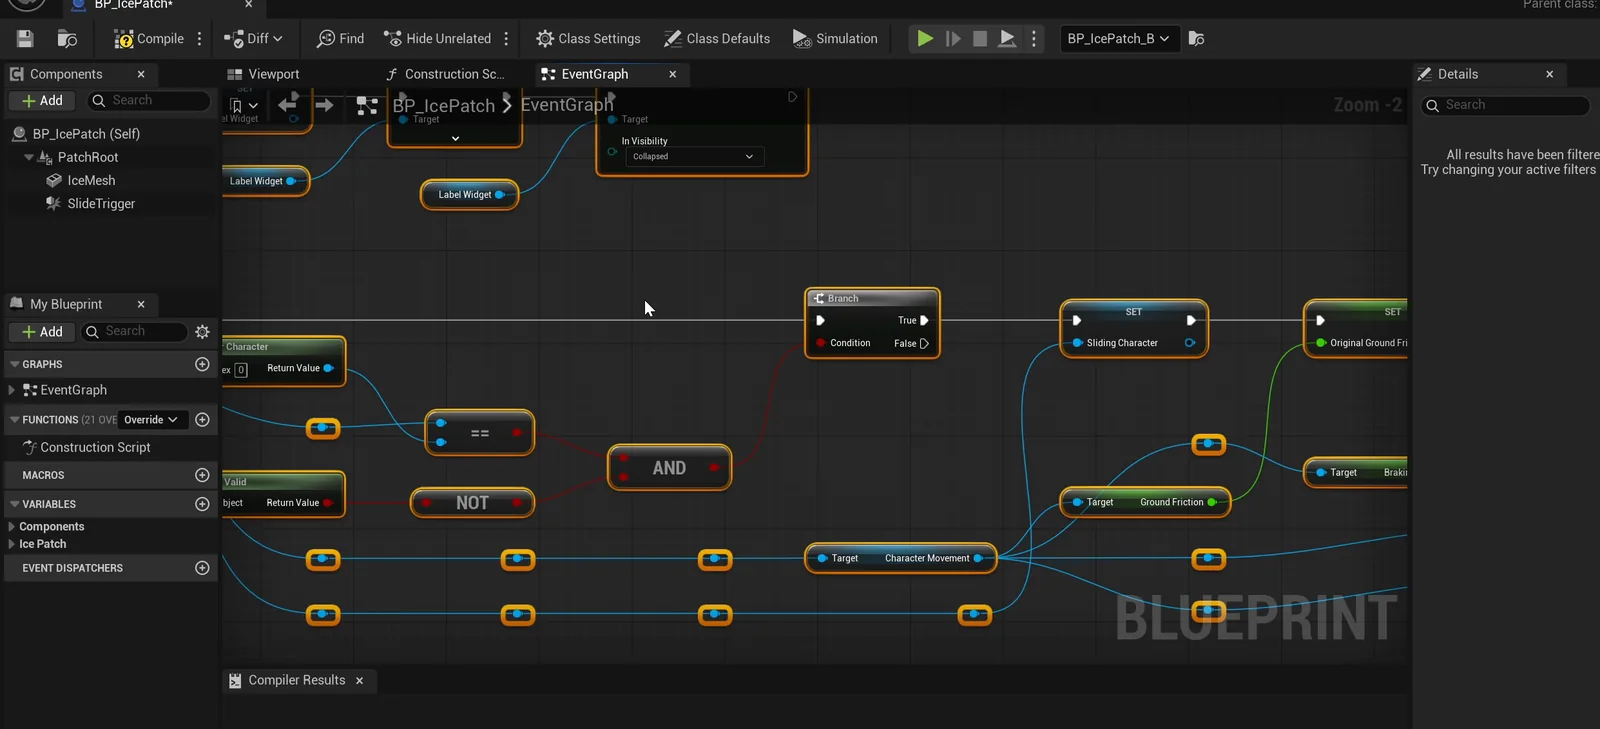
Task: Add a new component
Action: tap(42, 101)
